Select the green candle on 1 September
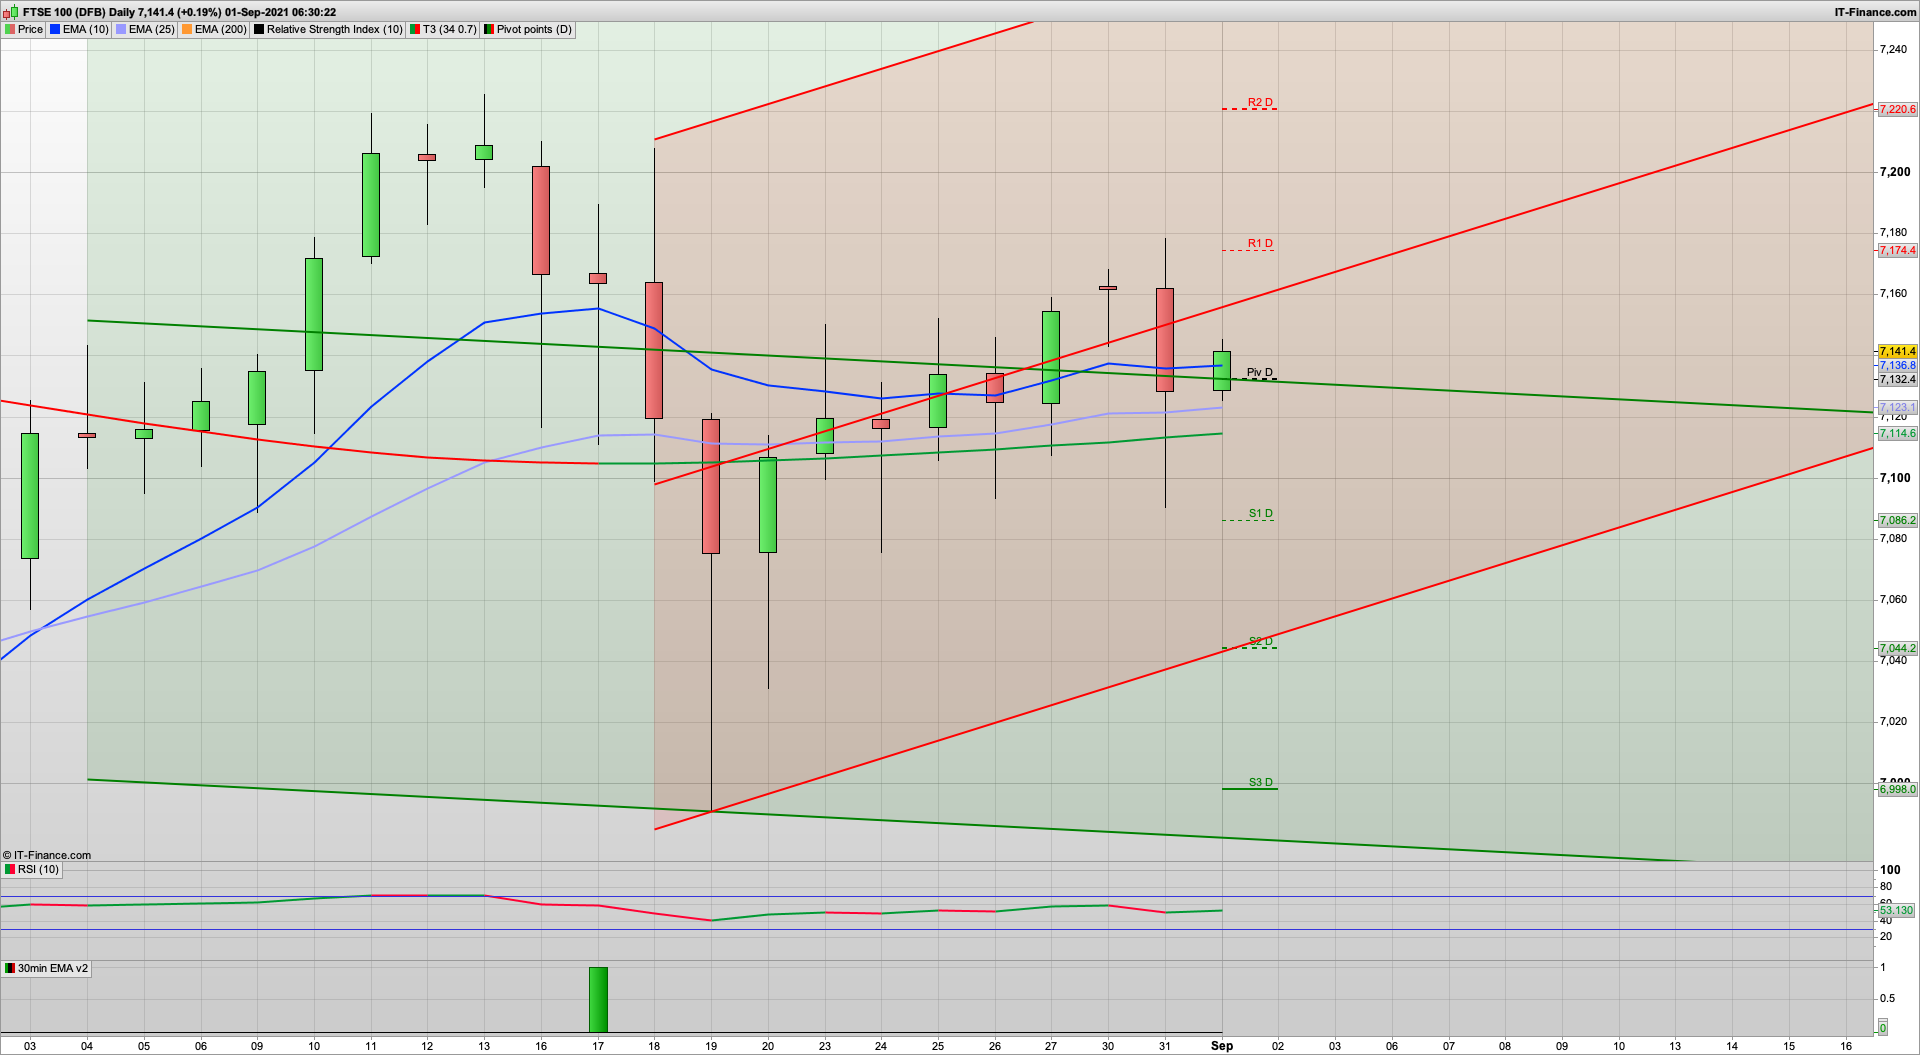 tap(1222, 370)
